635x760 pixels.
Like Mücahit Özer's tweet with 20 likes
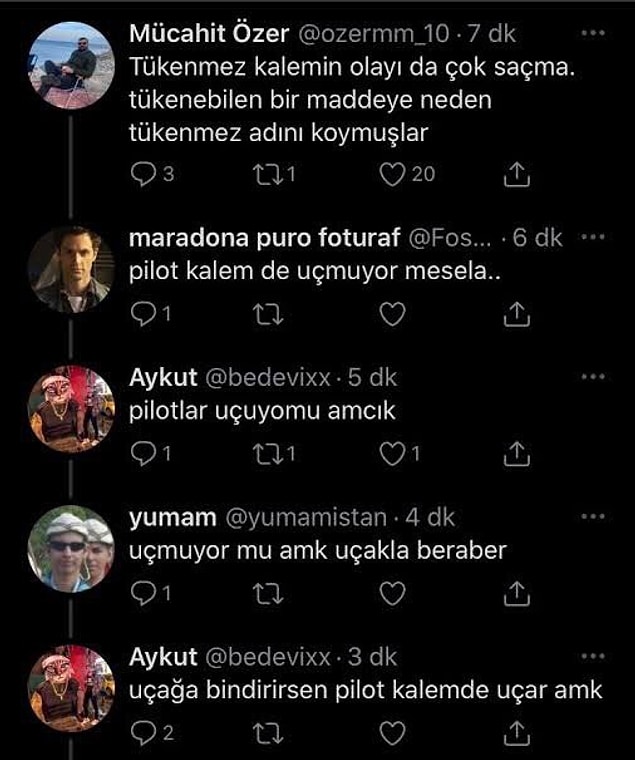tap(392, 174)
